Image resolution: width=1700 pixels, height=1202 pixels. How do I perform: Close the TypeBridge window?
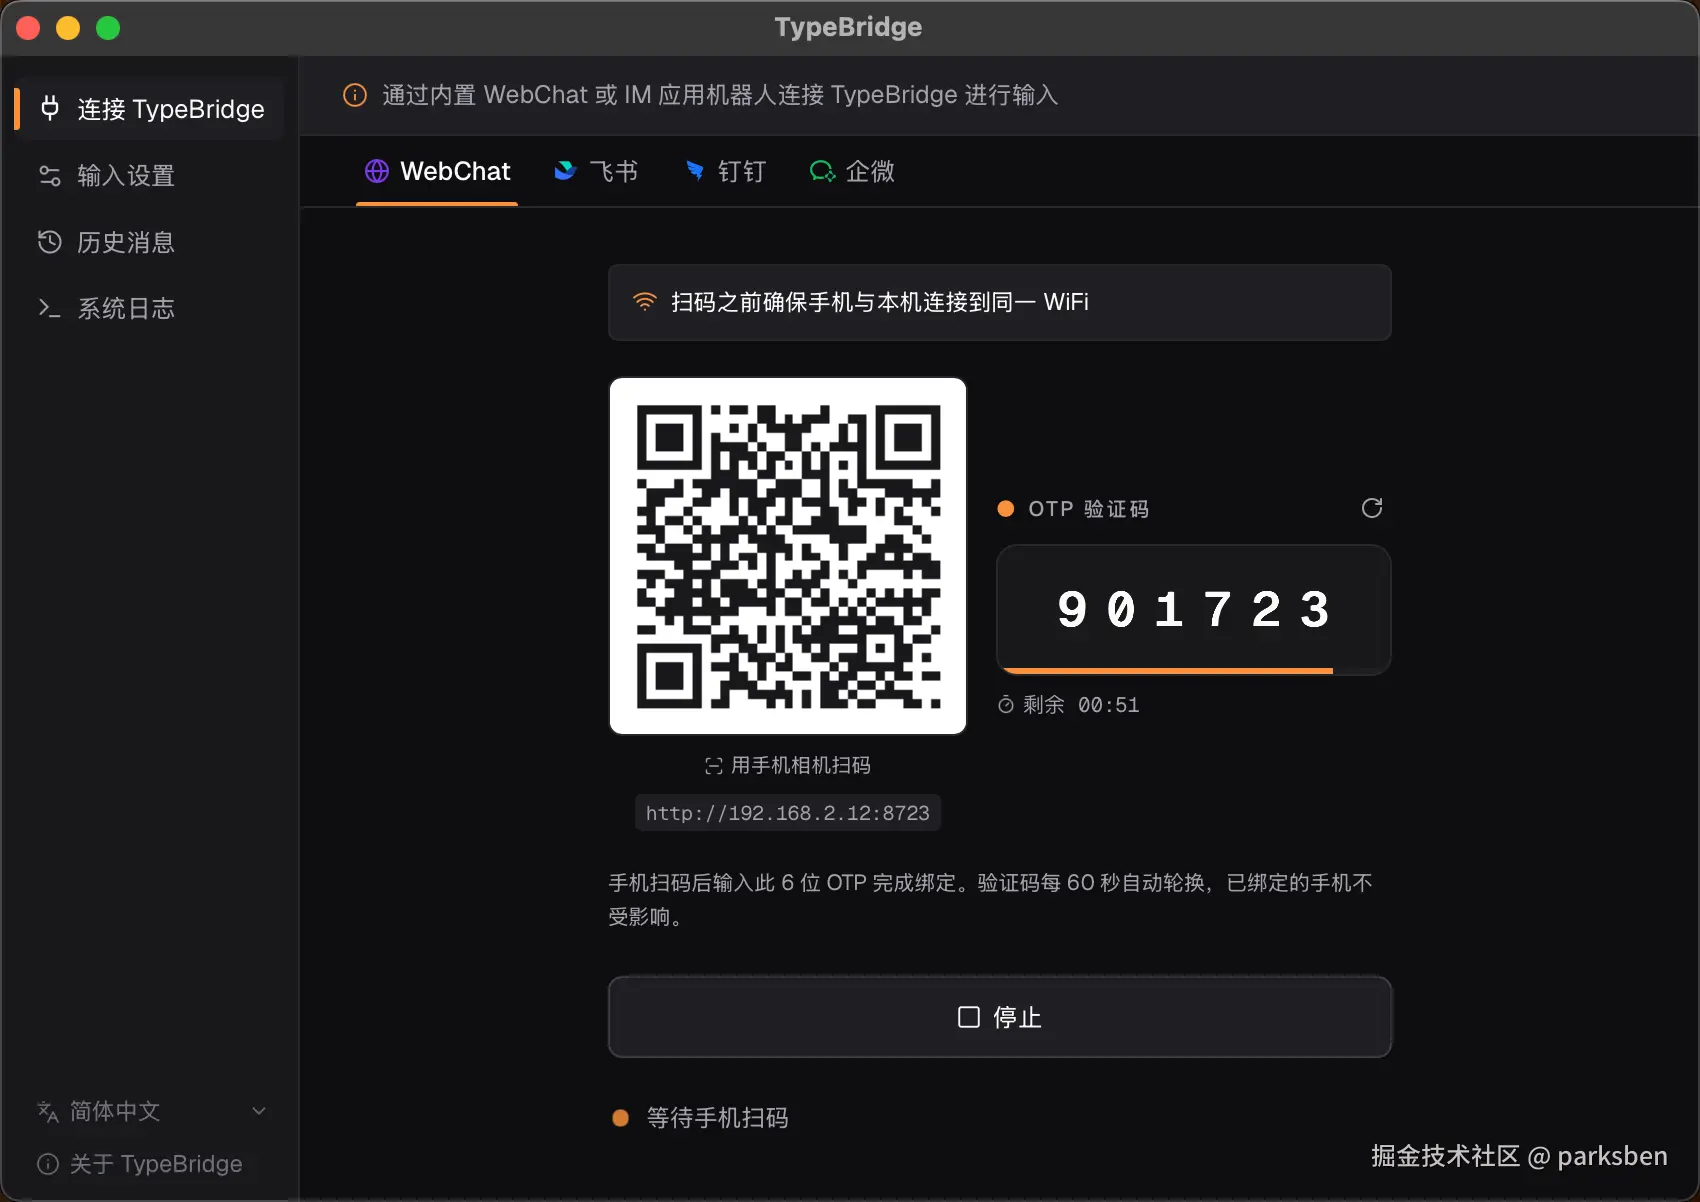pyautogui.click(x=28, y=28)
